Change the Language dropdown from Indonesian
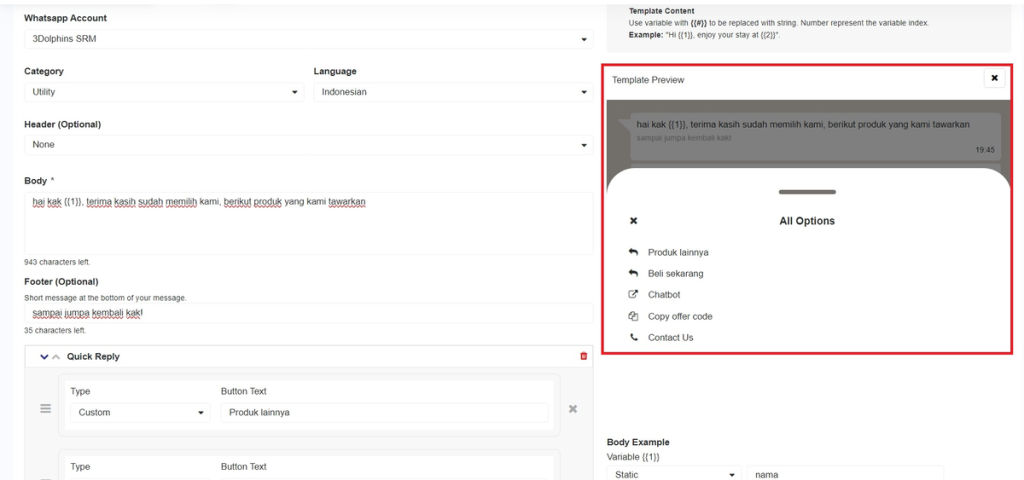 (x=453, y=92)
